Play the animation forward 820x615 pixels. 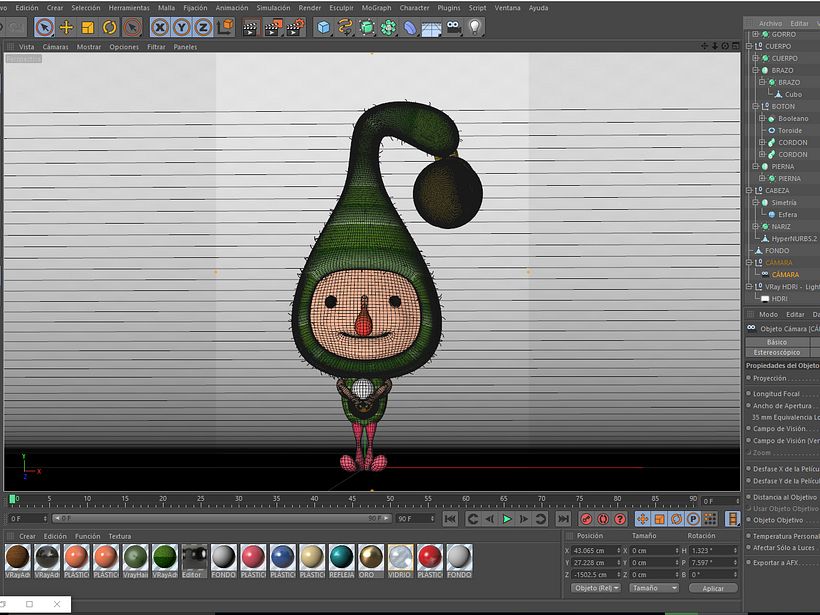[507, 519]
